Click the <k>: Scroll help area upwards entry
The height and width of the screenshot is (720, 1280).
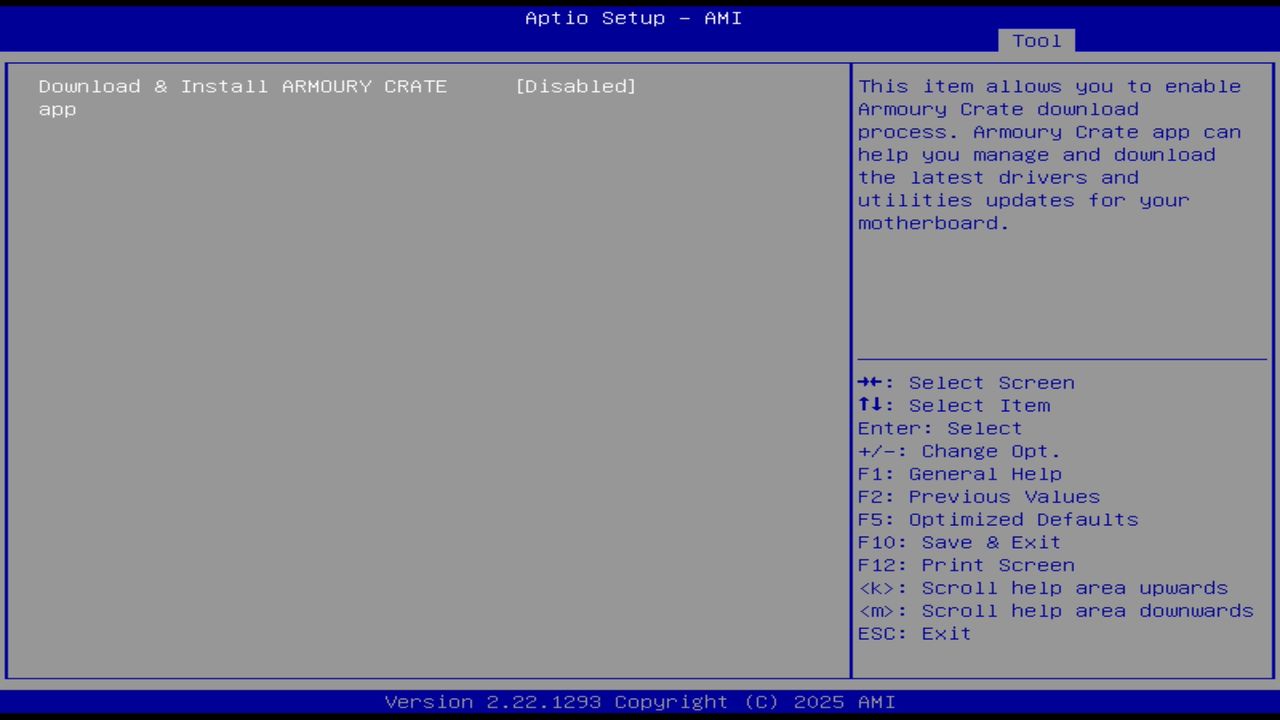[1043, 588]
